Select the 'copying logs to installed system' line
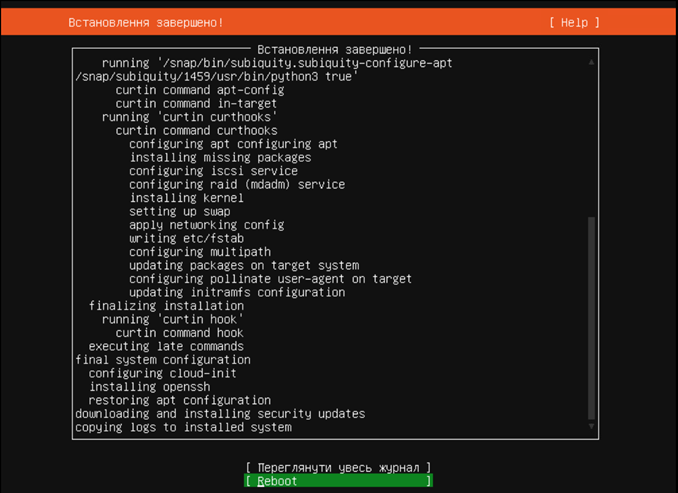678x493 pixels. [x=183, y=427]
